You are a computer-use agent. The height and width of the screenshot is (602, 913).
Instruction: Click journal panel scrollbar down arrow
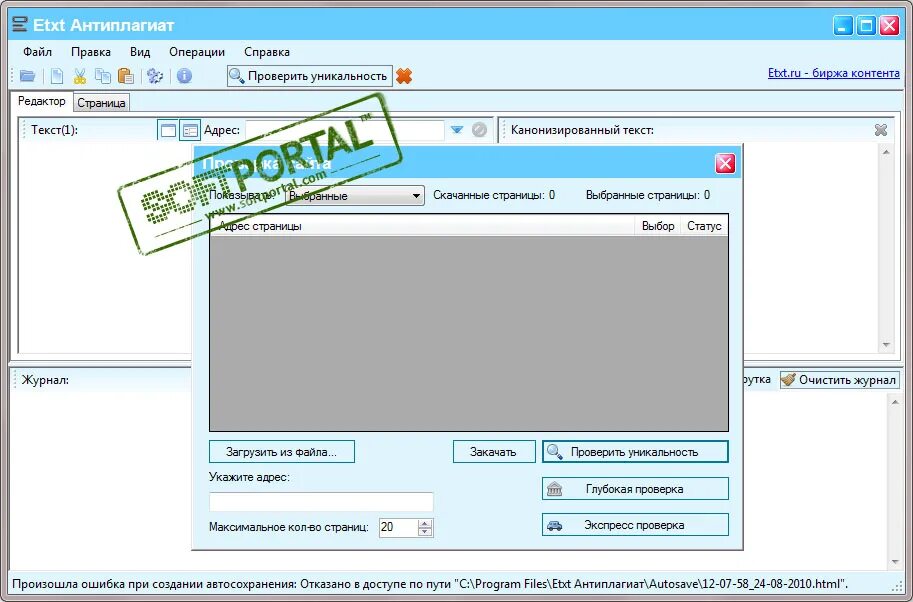point(896,562)
